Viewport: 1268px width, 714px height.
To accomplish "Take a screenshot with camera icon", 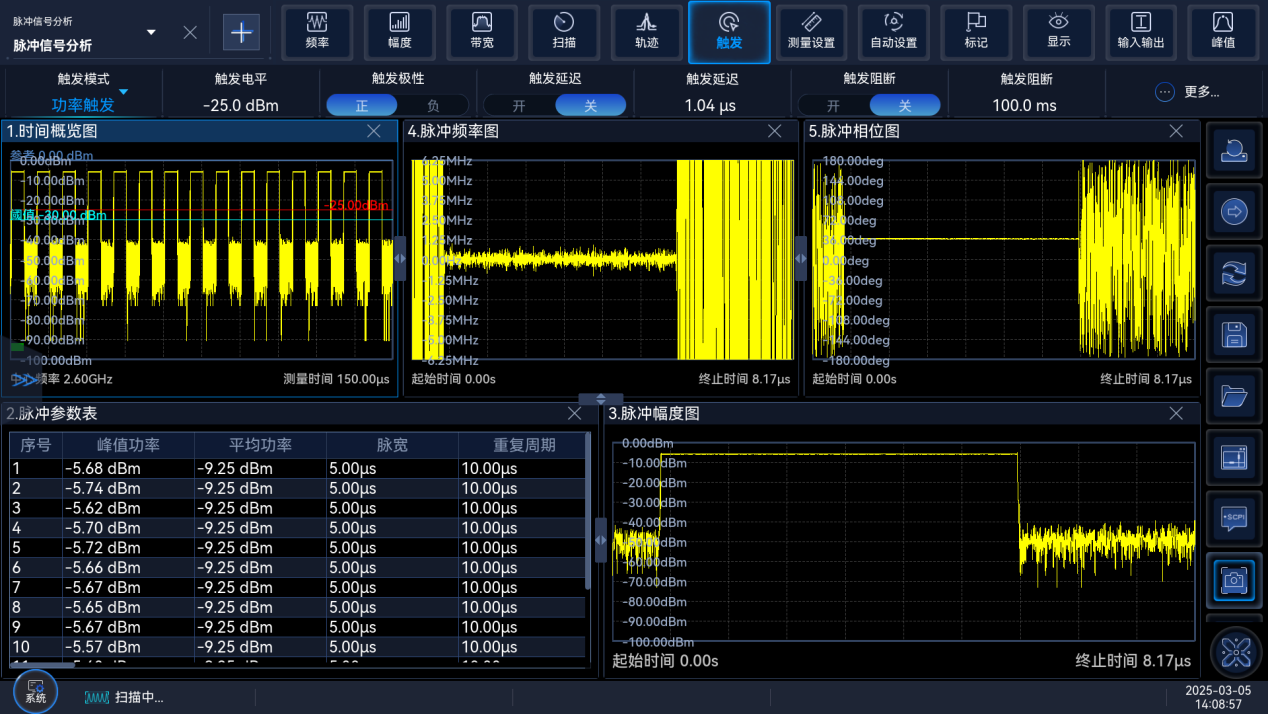I will (1234, 580).
